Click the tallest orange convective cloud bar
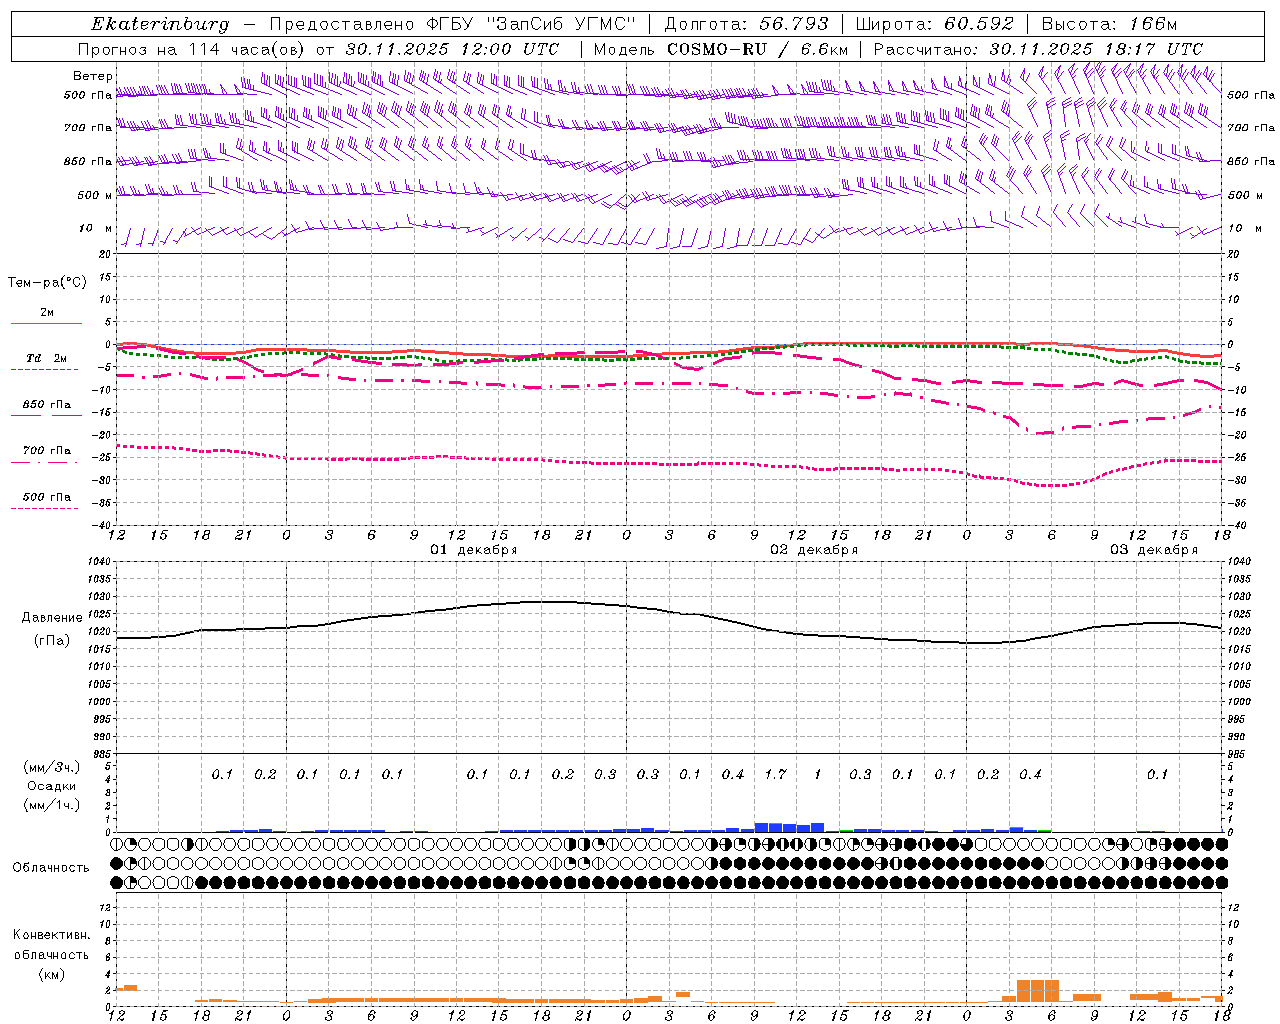The image size is (1280, 1024). pos(1038,991)
